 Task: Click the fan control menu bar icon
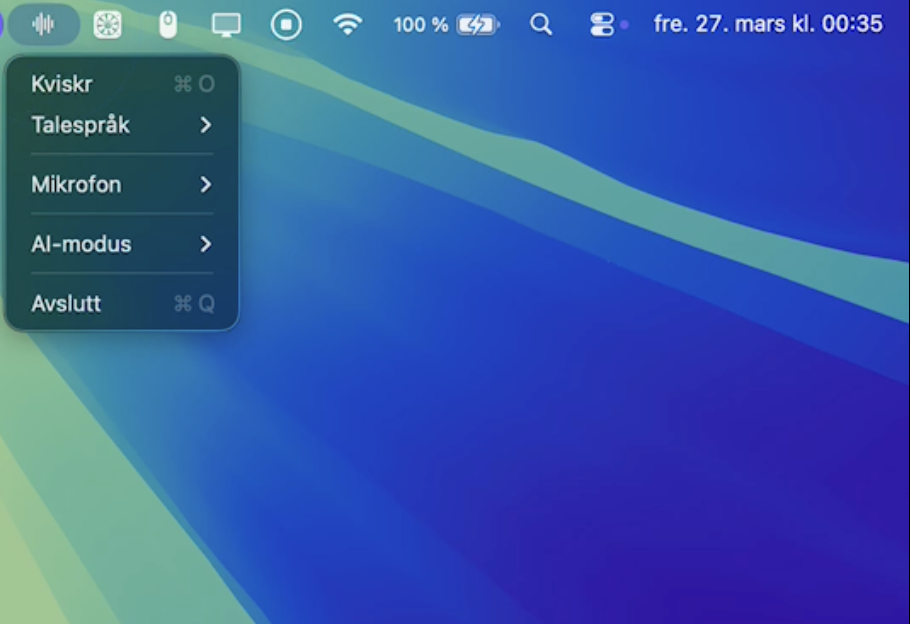tap(107, 23)
